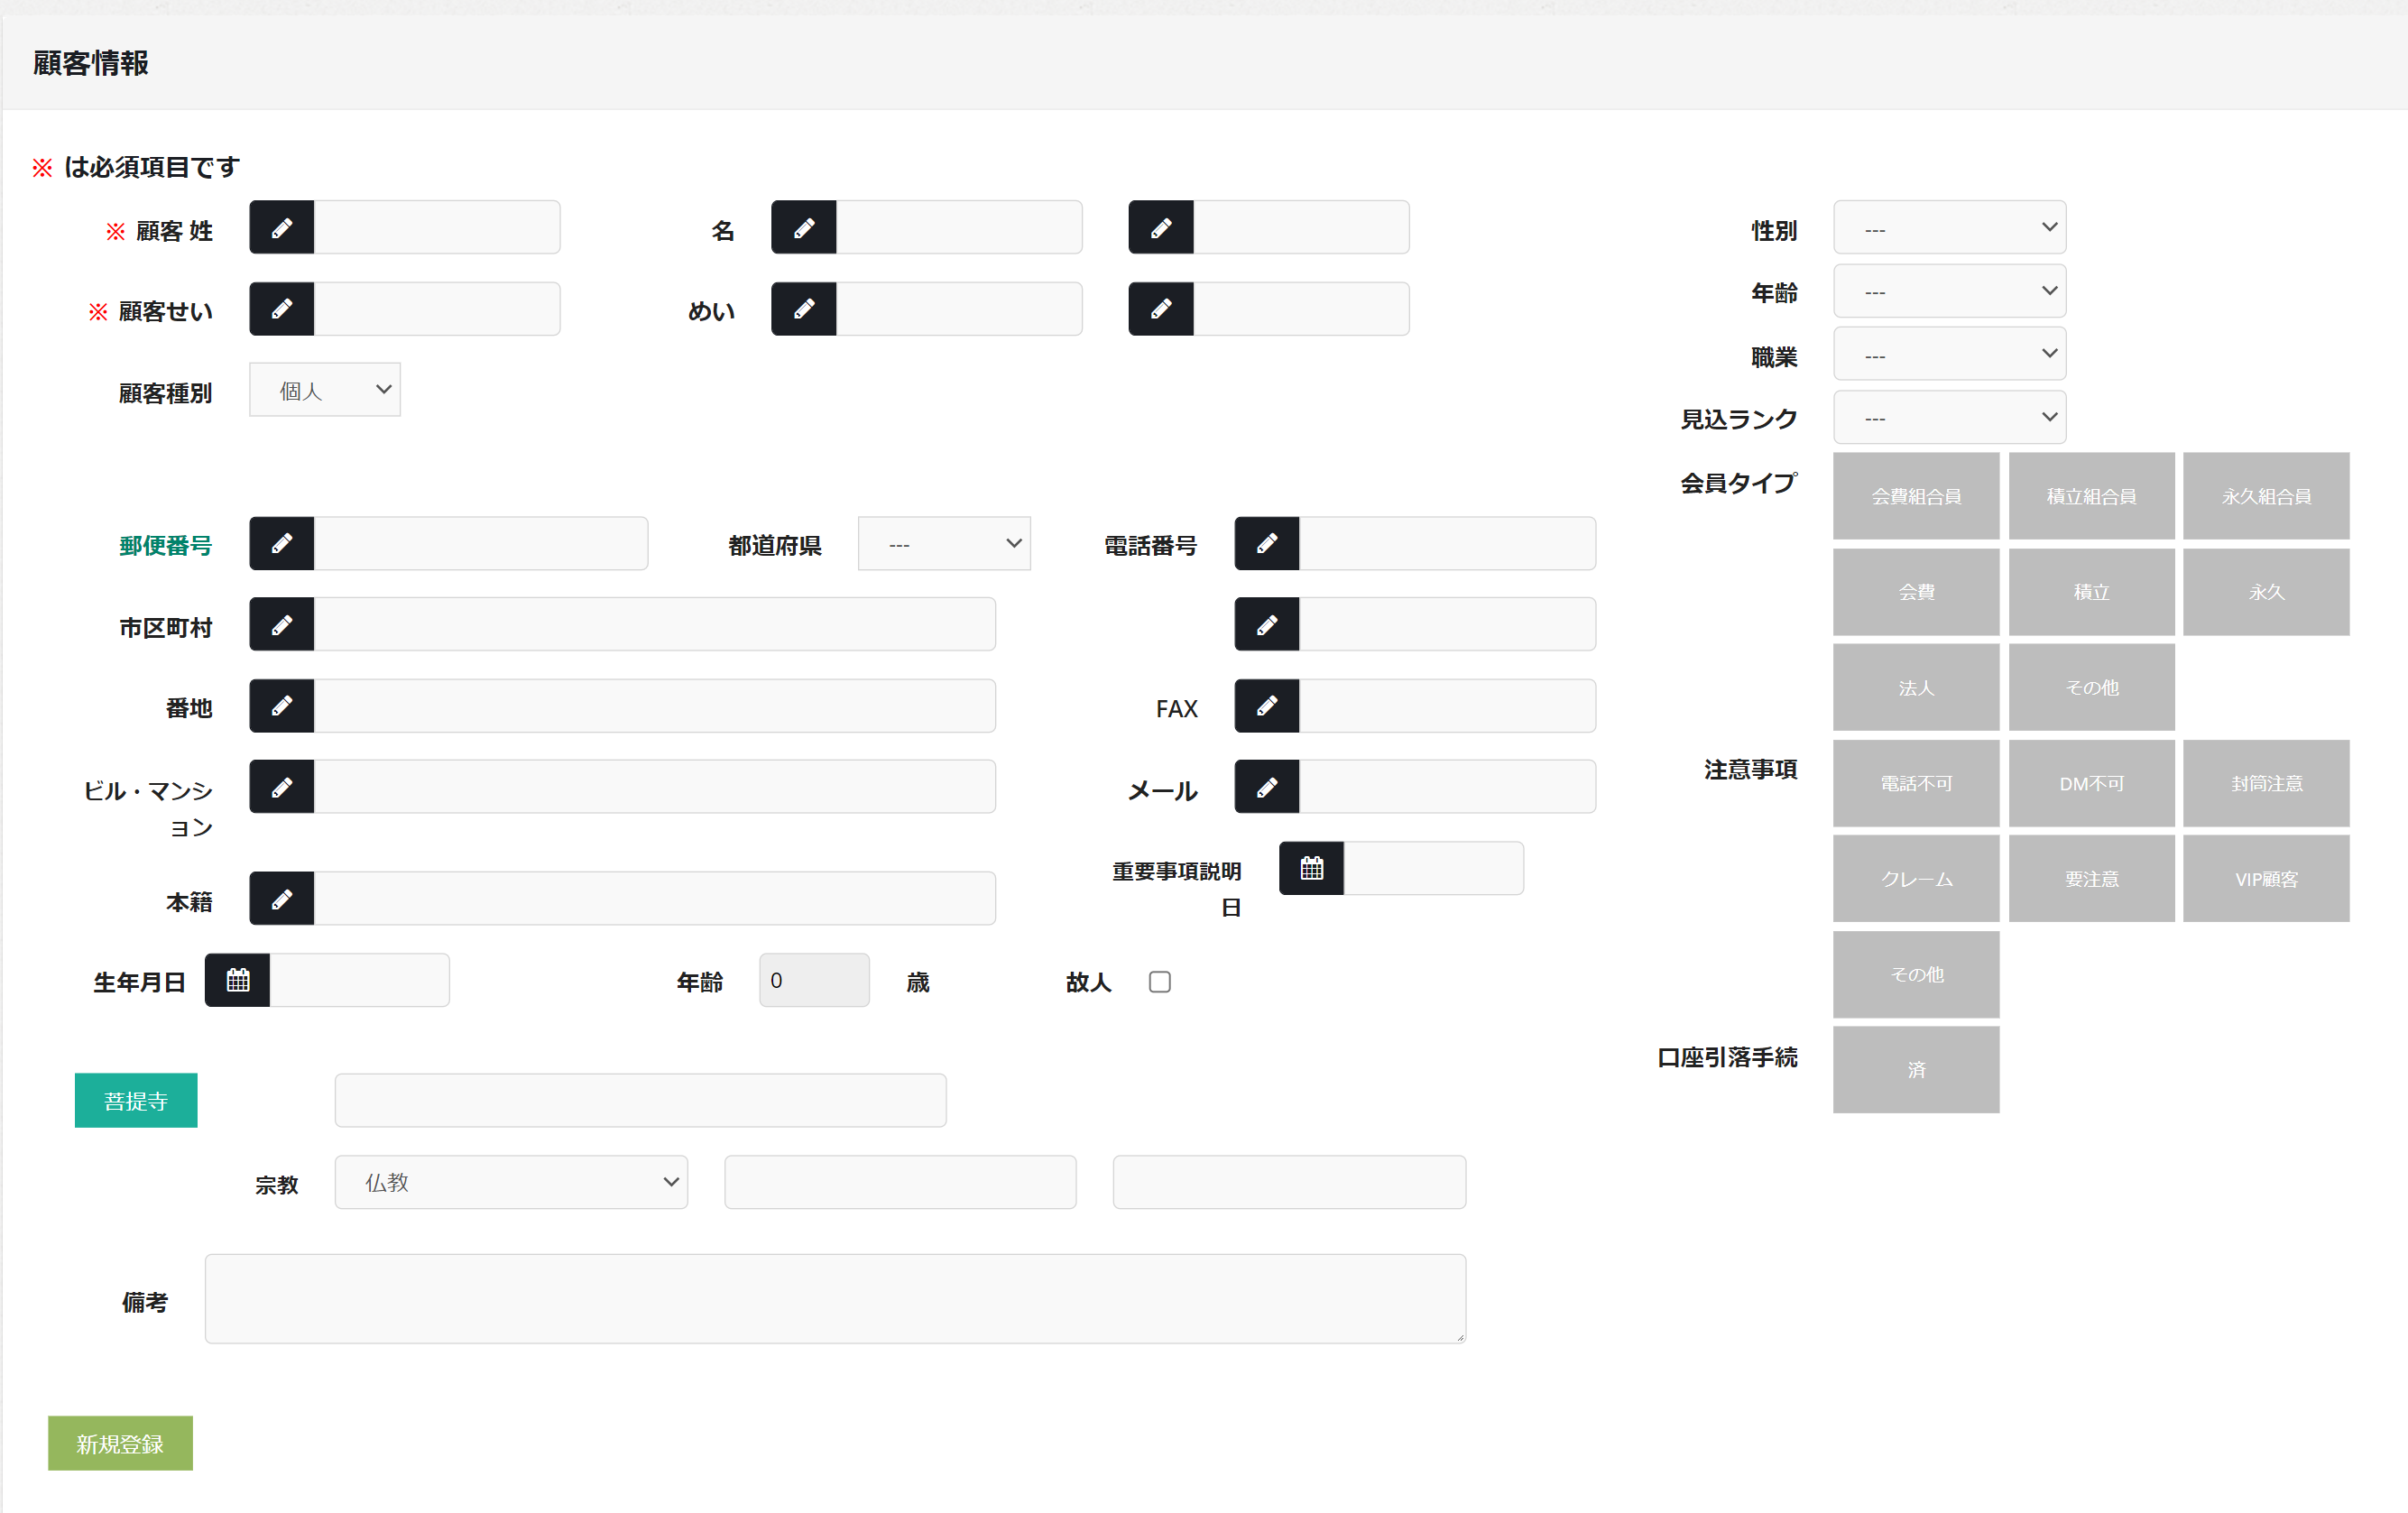Click the pencil icon next to 市区町村
The image size is (2408, 1513).
pyautogui.click(x=281, y=625)
